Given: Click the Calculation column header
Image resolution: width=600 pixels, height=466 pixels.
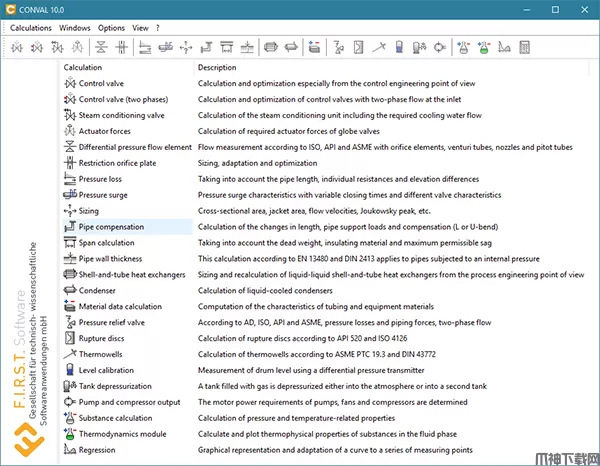Looking at the screenshot, I should coord(83,67).
